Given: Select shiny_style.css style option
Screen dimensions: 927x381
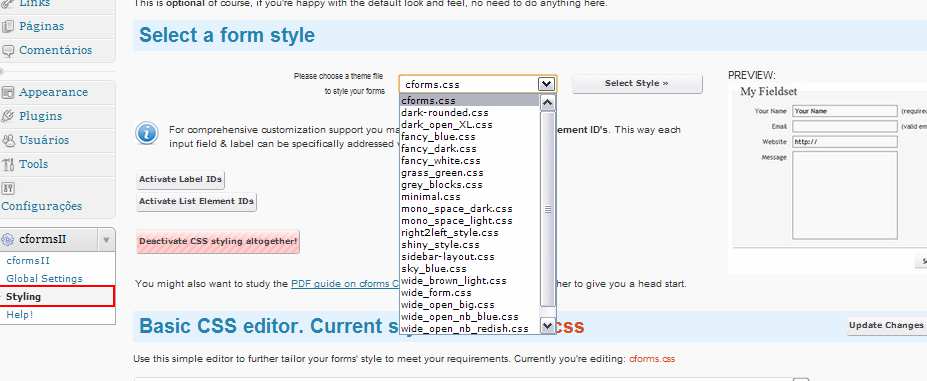Looking at the screenshot, I should [470, 244].
